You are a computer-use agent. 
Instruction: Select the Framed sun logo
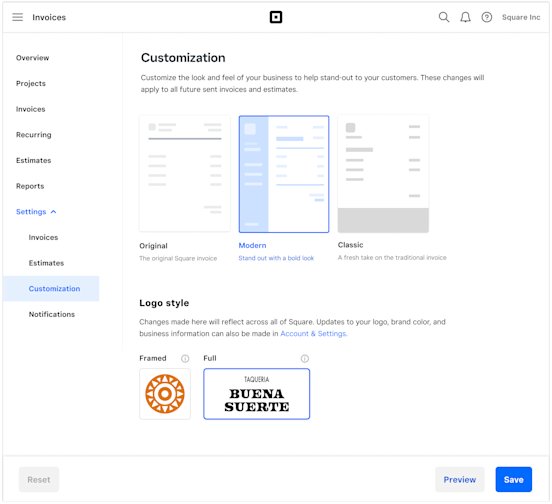[165, 394]
